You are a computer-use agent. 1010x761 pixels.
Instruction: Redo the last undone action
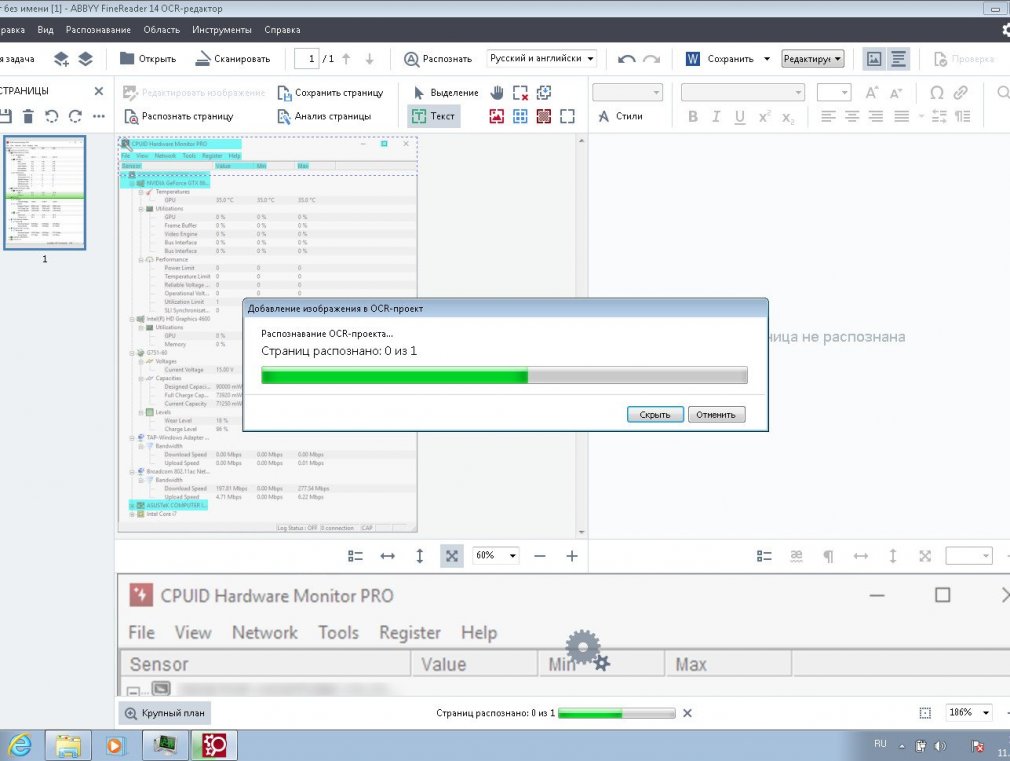pos(651,59)
